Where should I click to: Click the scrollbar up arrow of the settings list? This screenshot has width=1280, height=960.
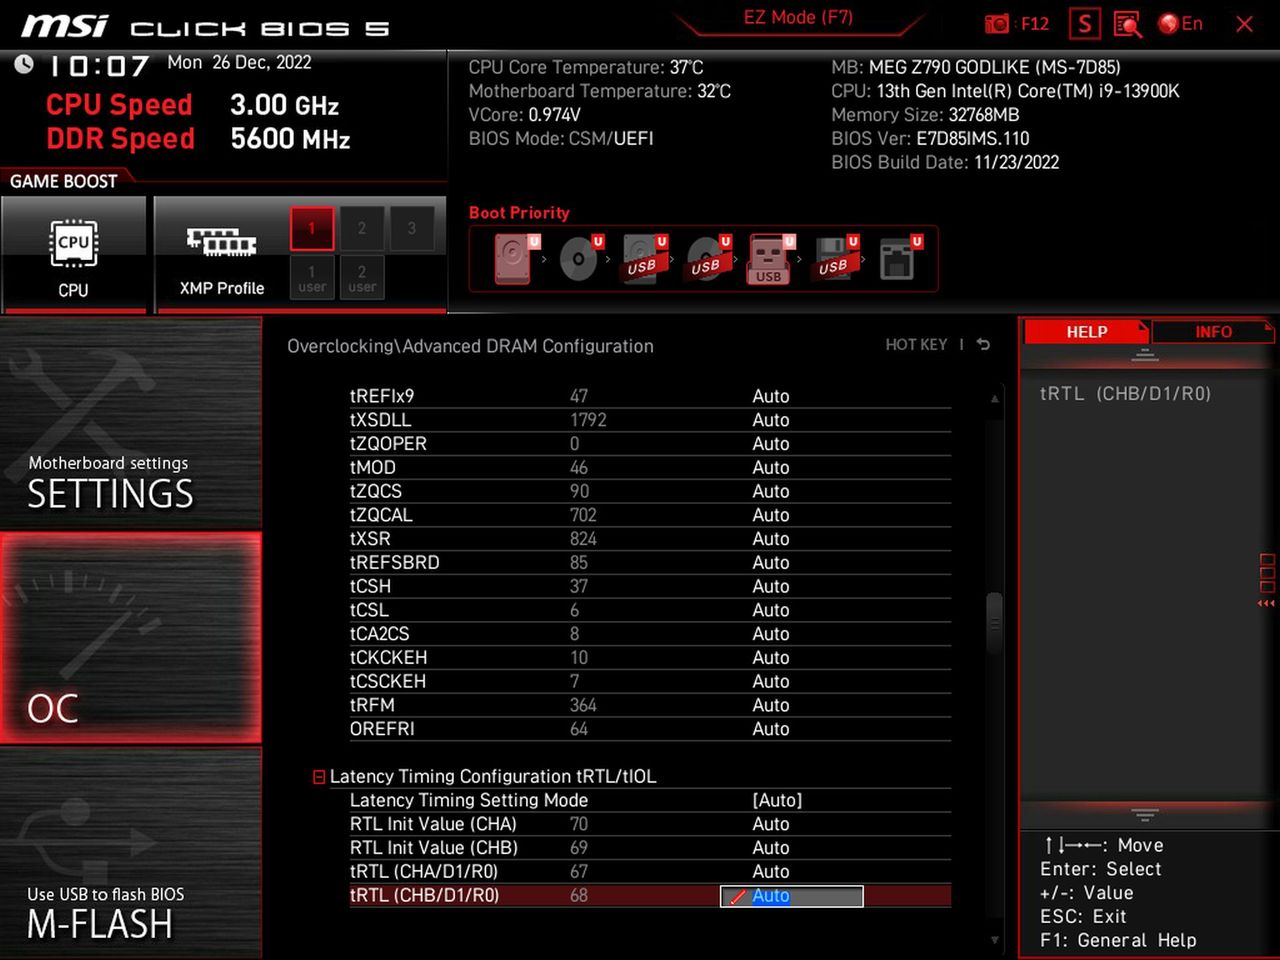tap(994, 398)
